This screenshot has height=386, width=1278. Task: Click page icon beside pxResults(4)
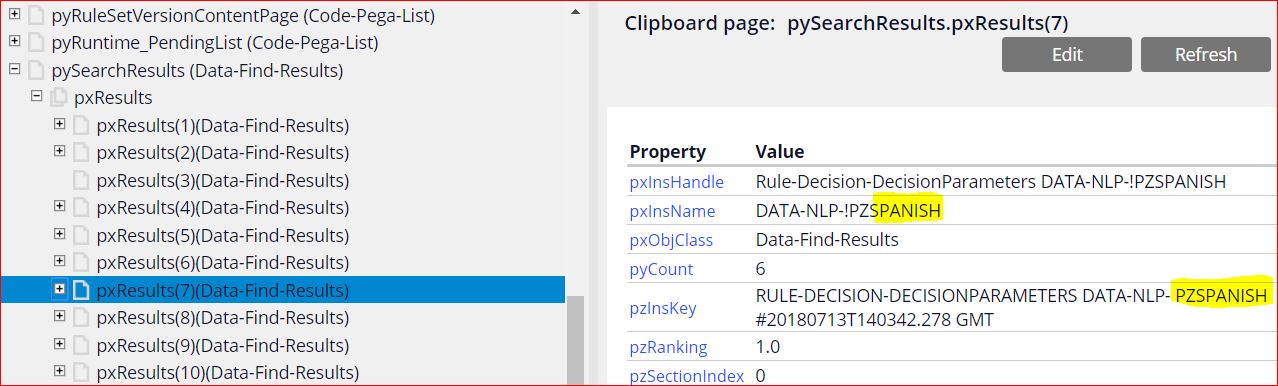81,208
